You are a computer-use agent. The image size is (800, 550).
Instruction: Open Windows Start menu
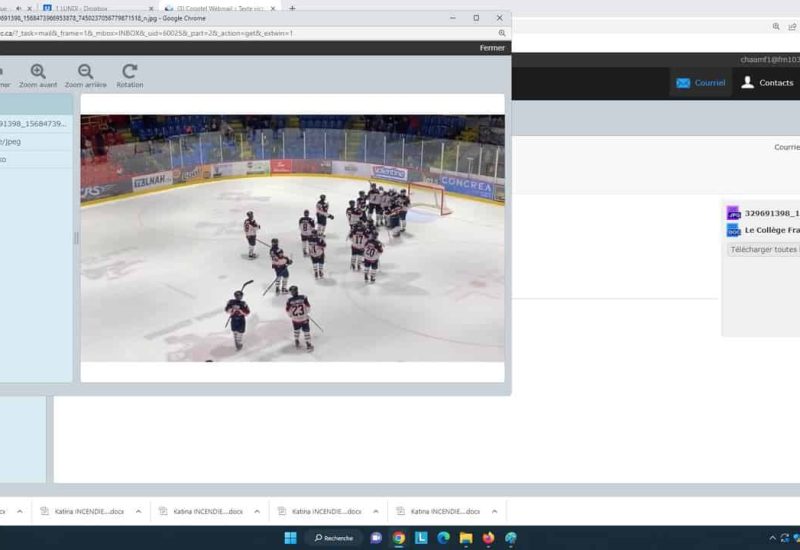point(290,538)
